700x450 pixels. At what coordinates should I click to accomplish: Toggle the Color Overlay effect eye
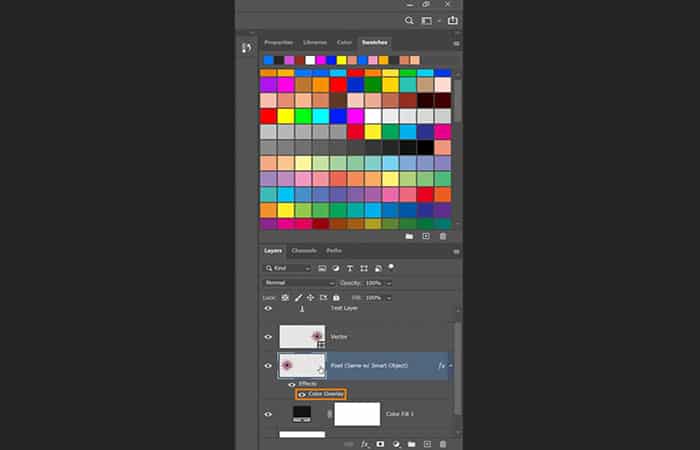(302, 394)
